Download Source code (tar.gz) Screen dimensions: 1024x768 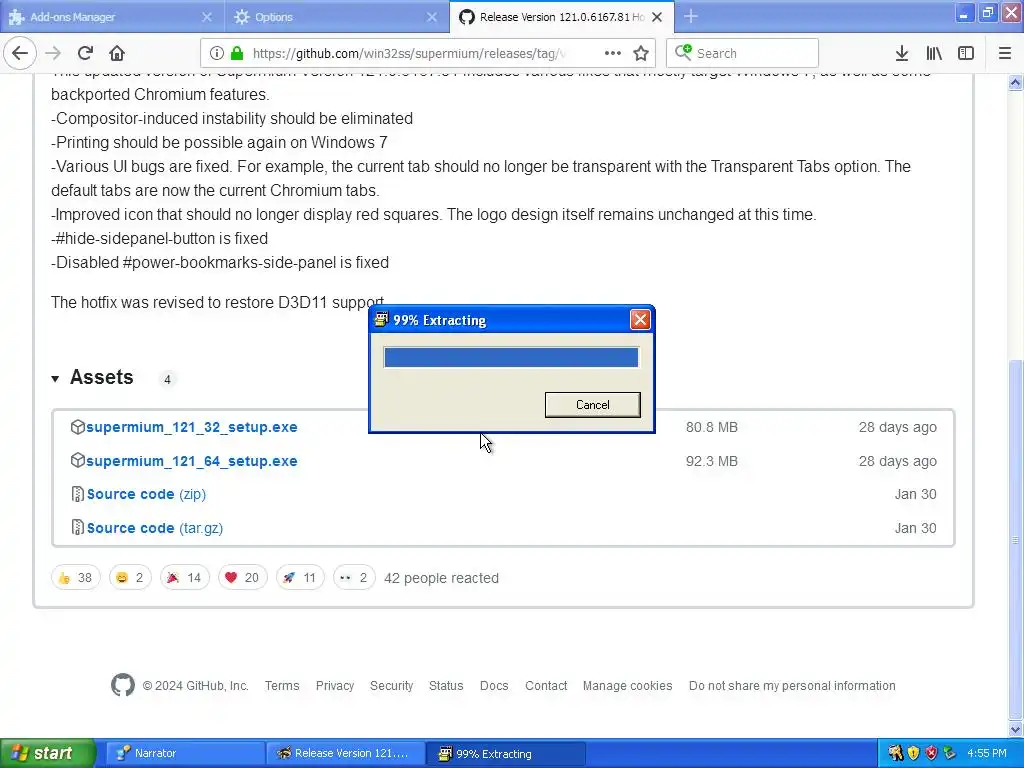point(155,528)
